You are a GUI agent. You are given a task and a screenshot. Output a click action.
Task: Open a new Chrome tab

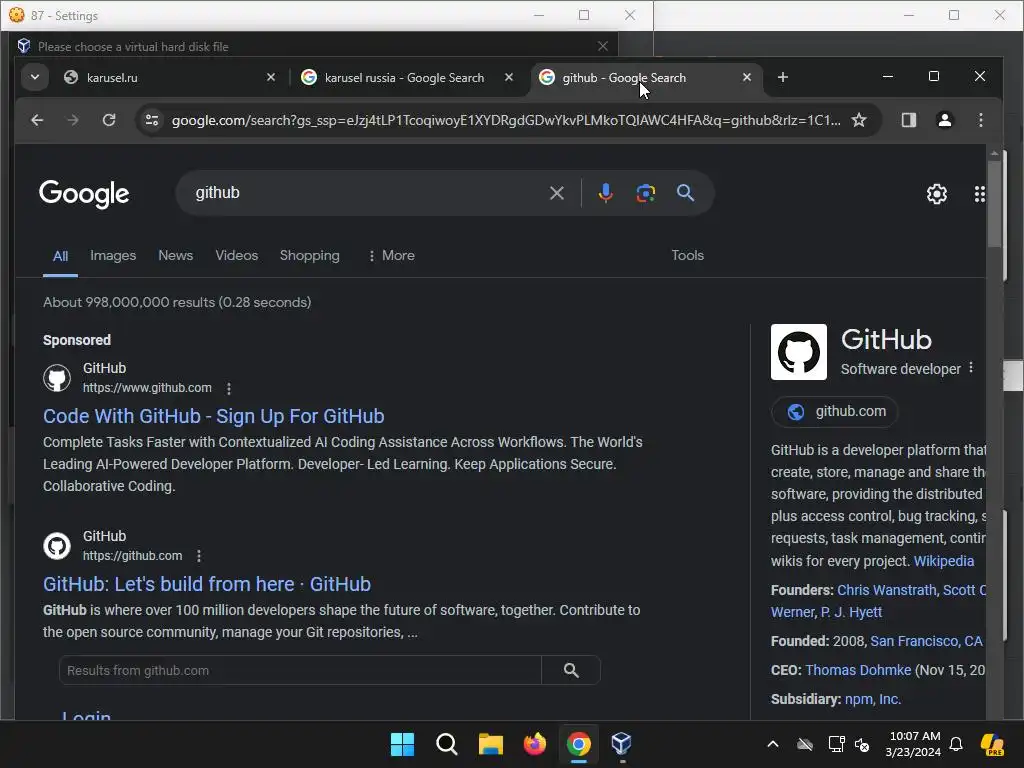click(x=782, y=78)
